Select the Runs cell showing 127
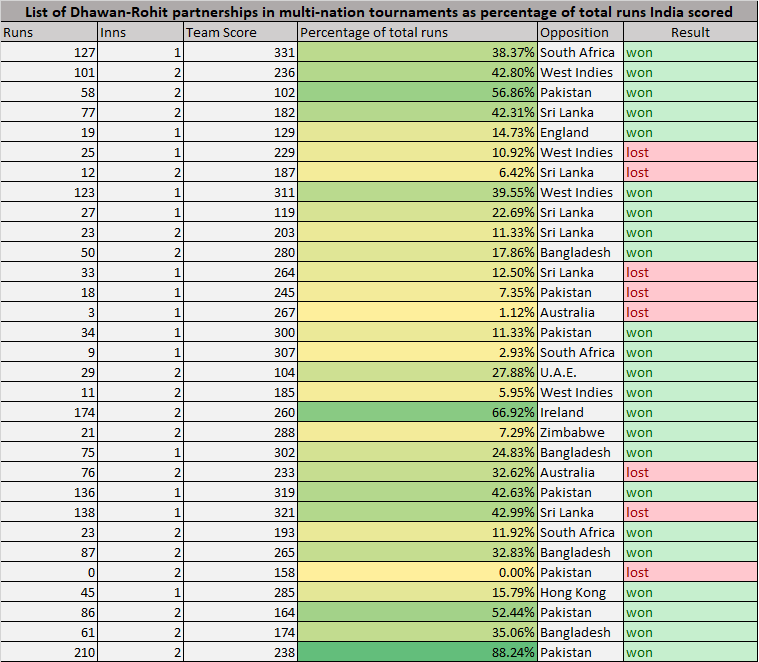The width and height of the screenshot is (759, 662). tap(49, 52)
